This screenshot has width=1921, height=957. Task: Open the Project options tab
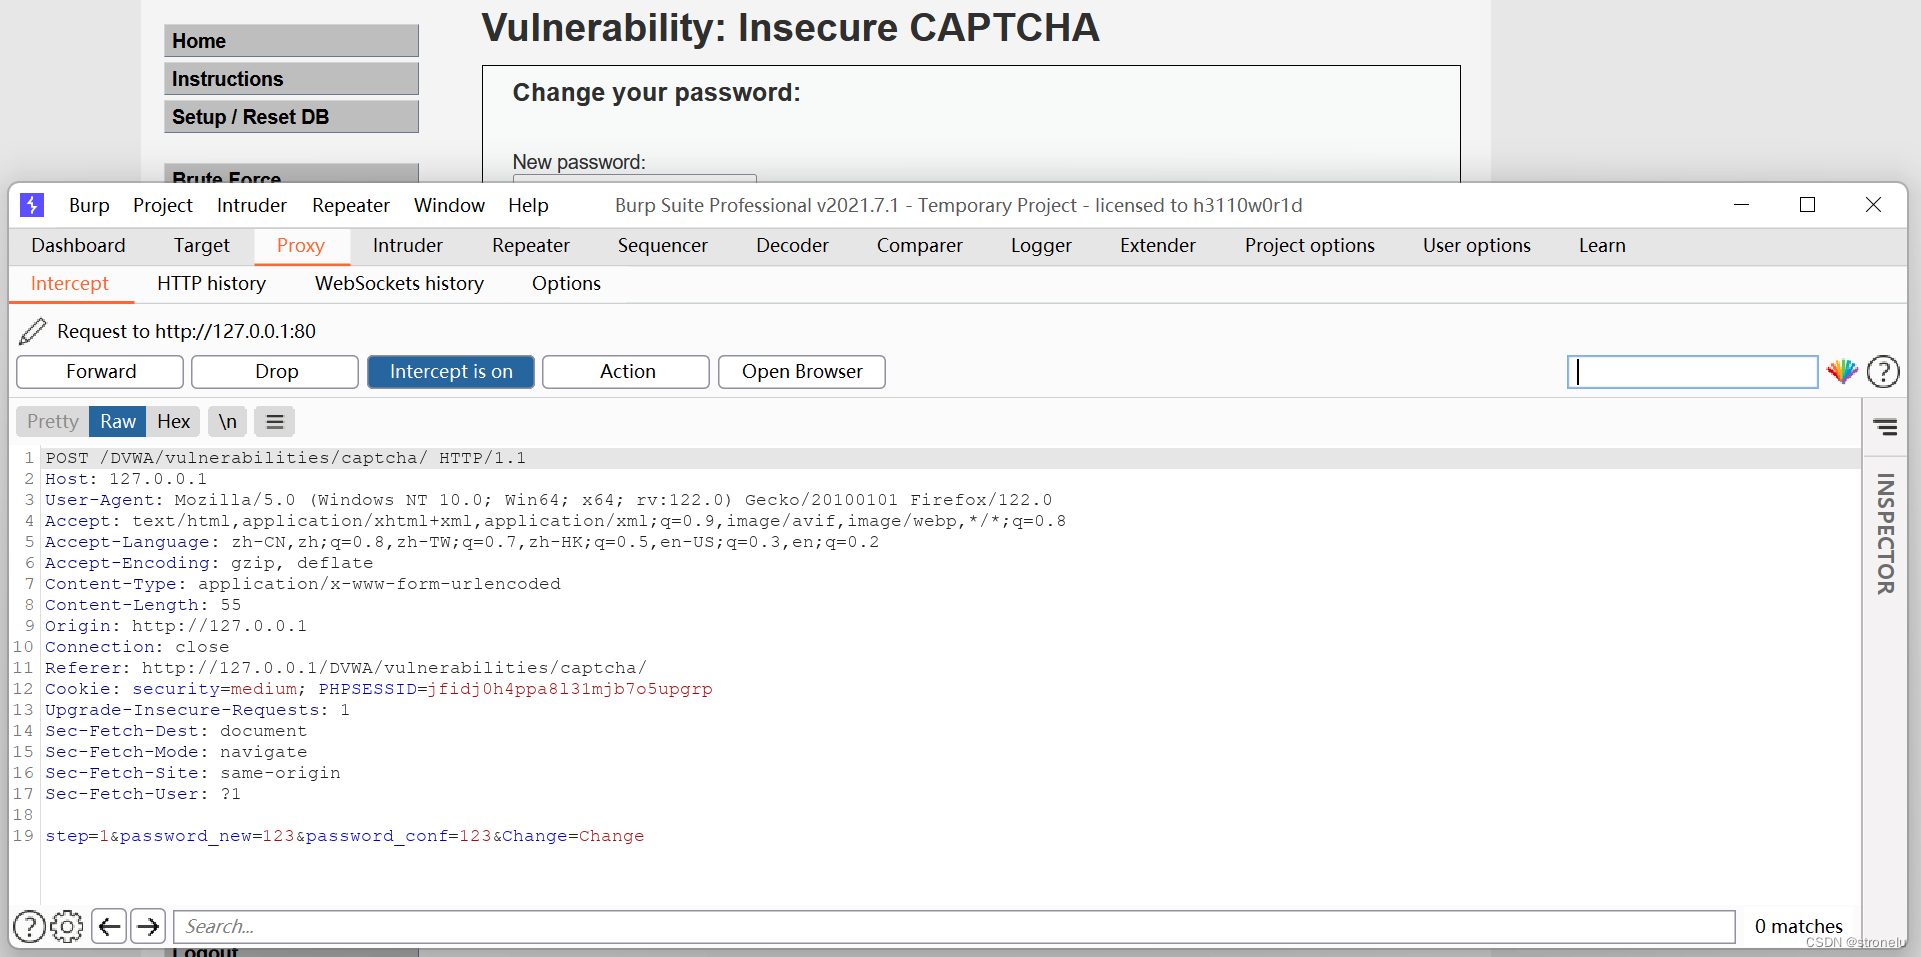(x=1310, y=246)
